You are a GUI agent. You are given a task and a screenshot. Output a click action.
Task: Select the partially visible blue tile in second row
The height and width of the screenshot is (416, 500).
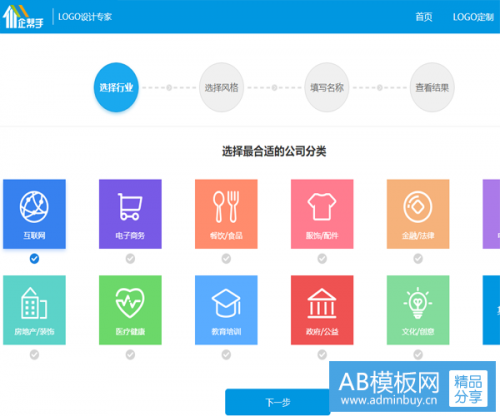click(x=491, y=310)
